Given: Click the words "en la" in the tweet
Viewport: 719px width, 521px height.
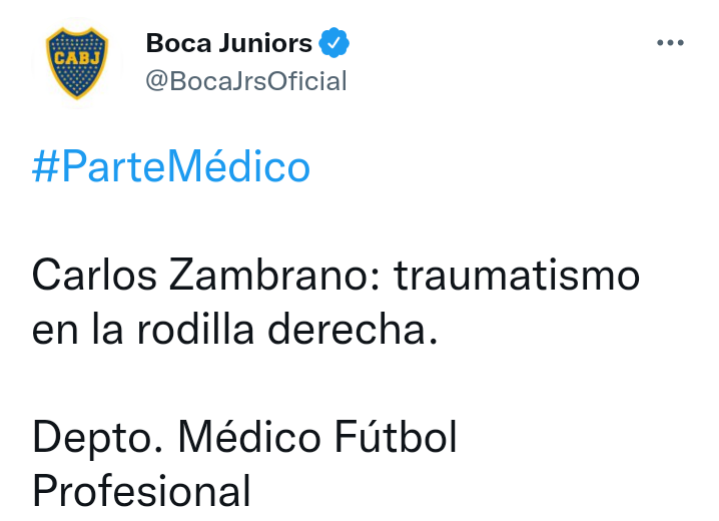Looking at the screenshot, I should pos(77,329).
